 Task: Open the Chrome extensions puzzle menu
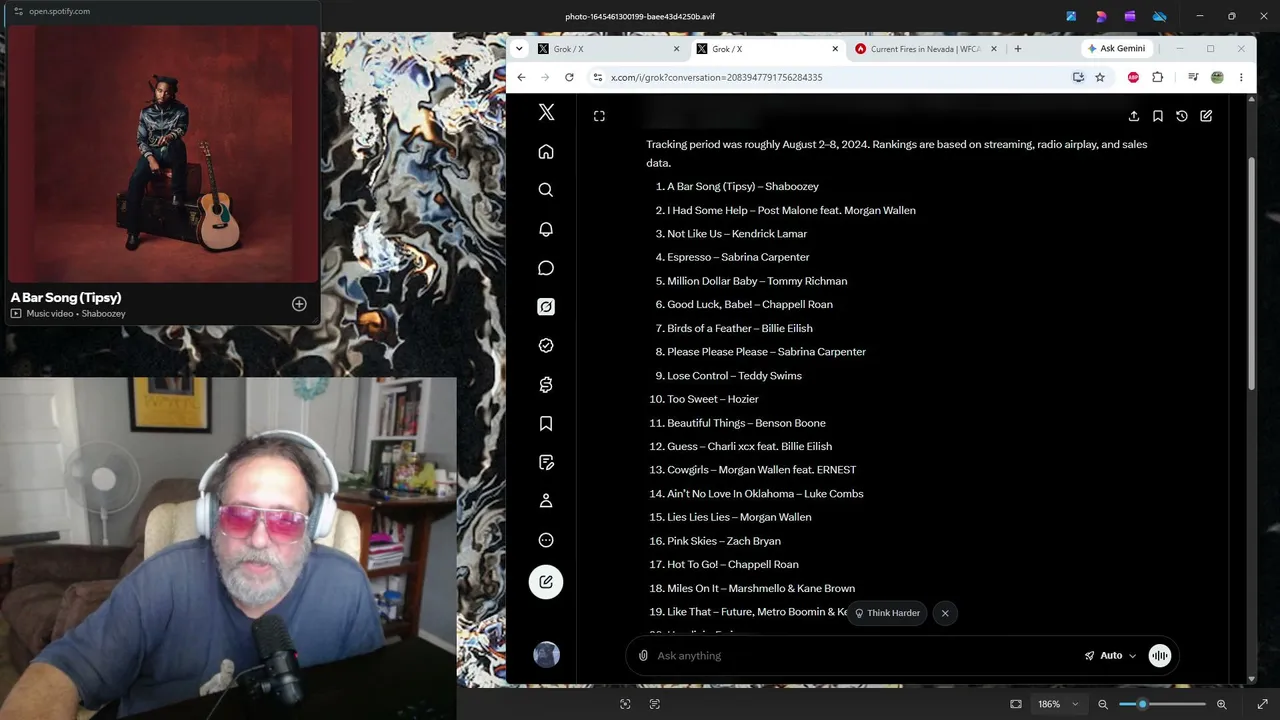coord(1158,77)
